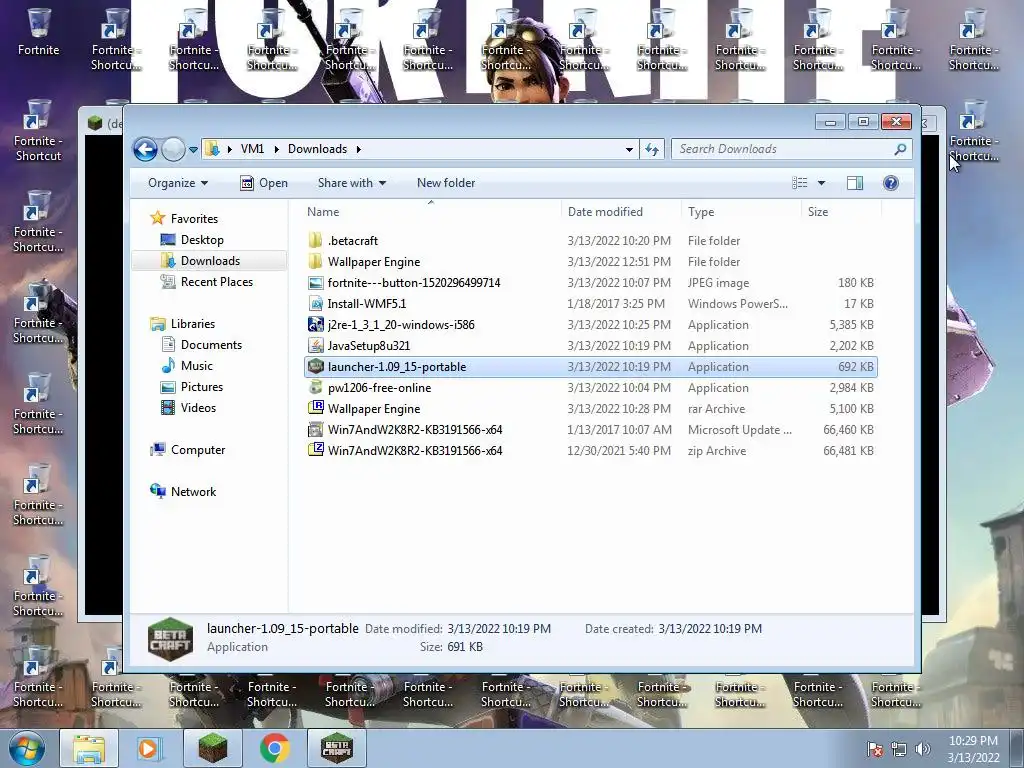Click the volume speaker tray icon
Screen dimensions: 1024x768
pos(922,749)
